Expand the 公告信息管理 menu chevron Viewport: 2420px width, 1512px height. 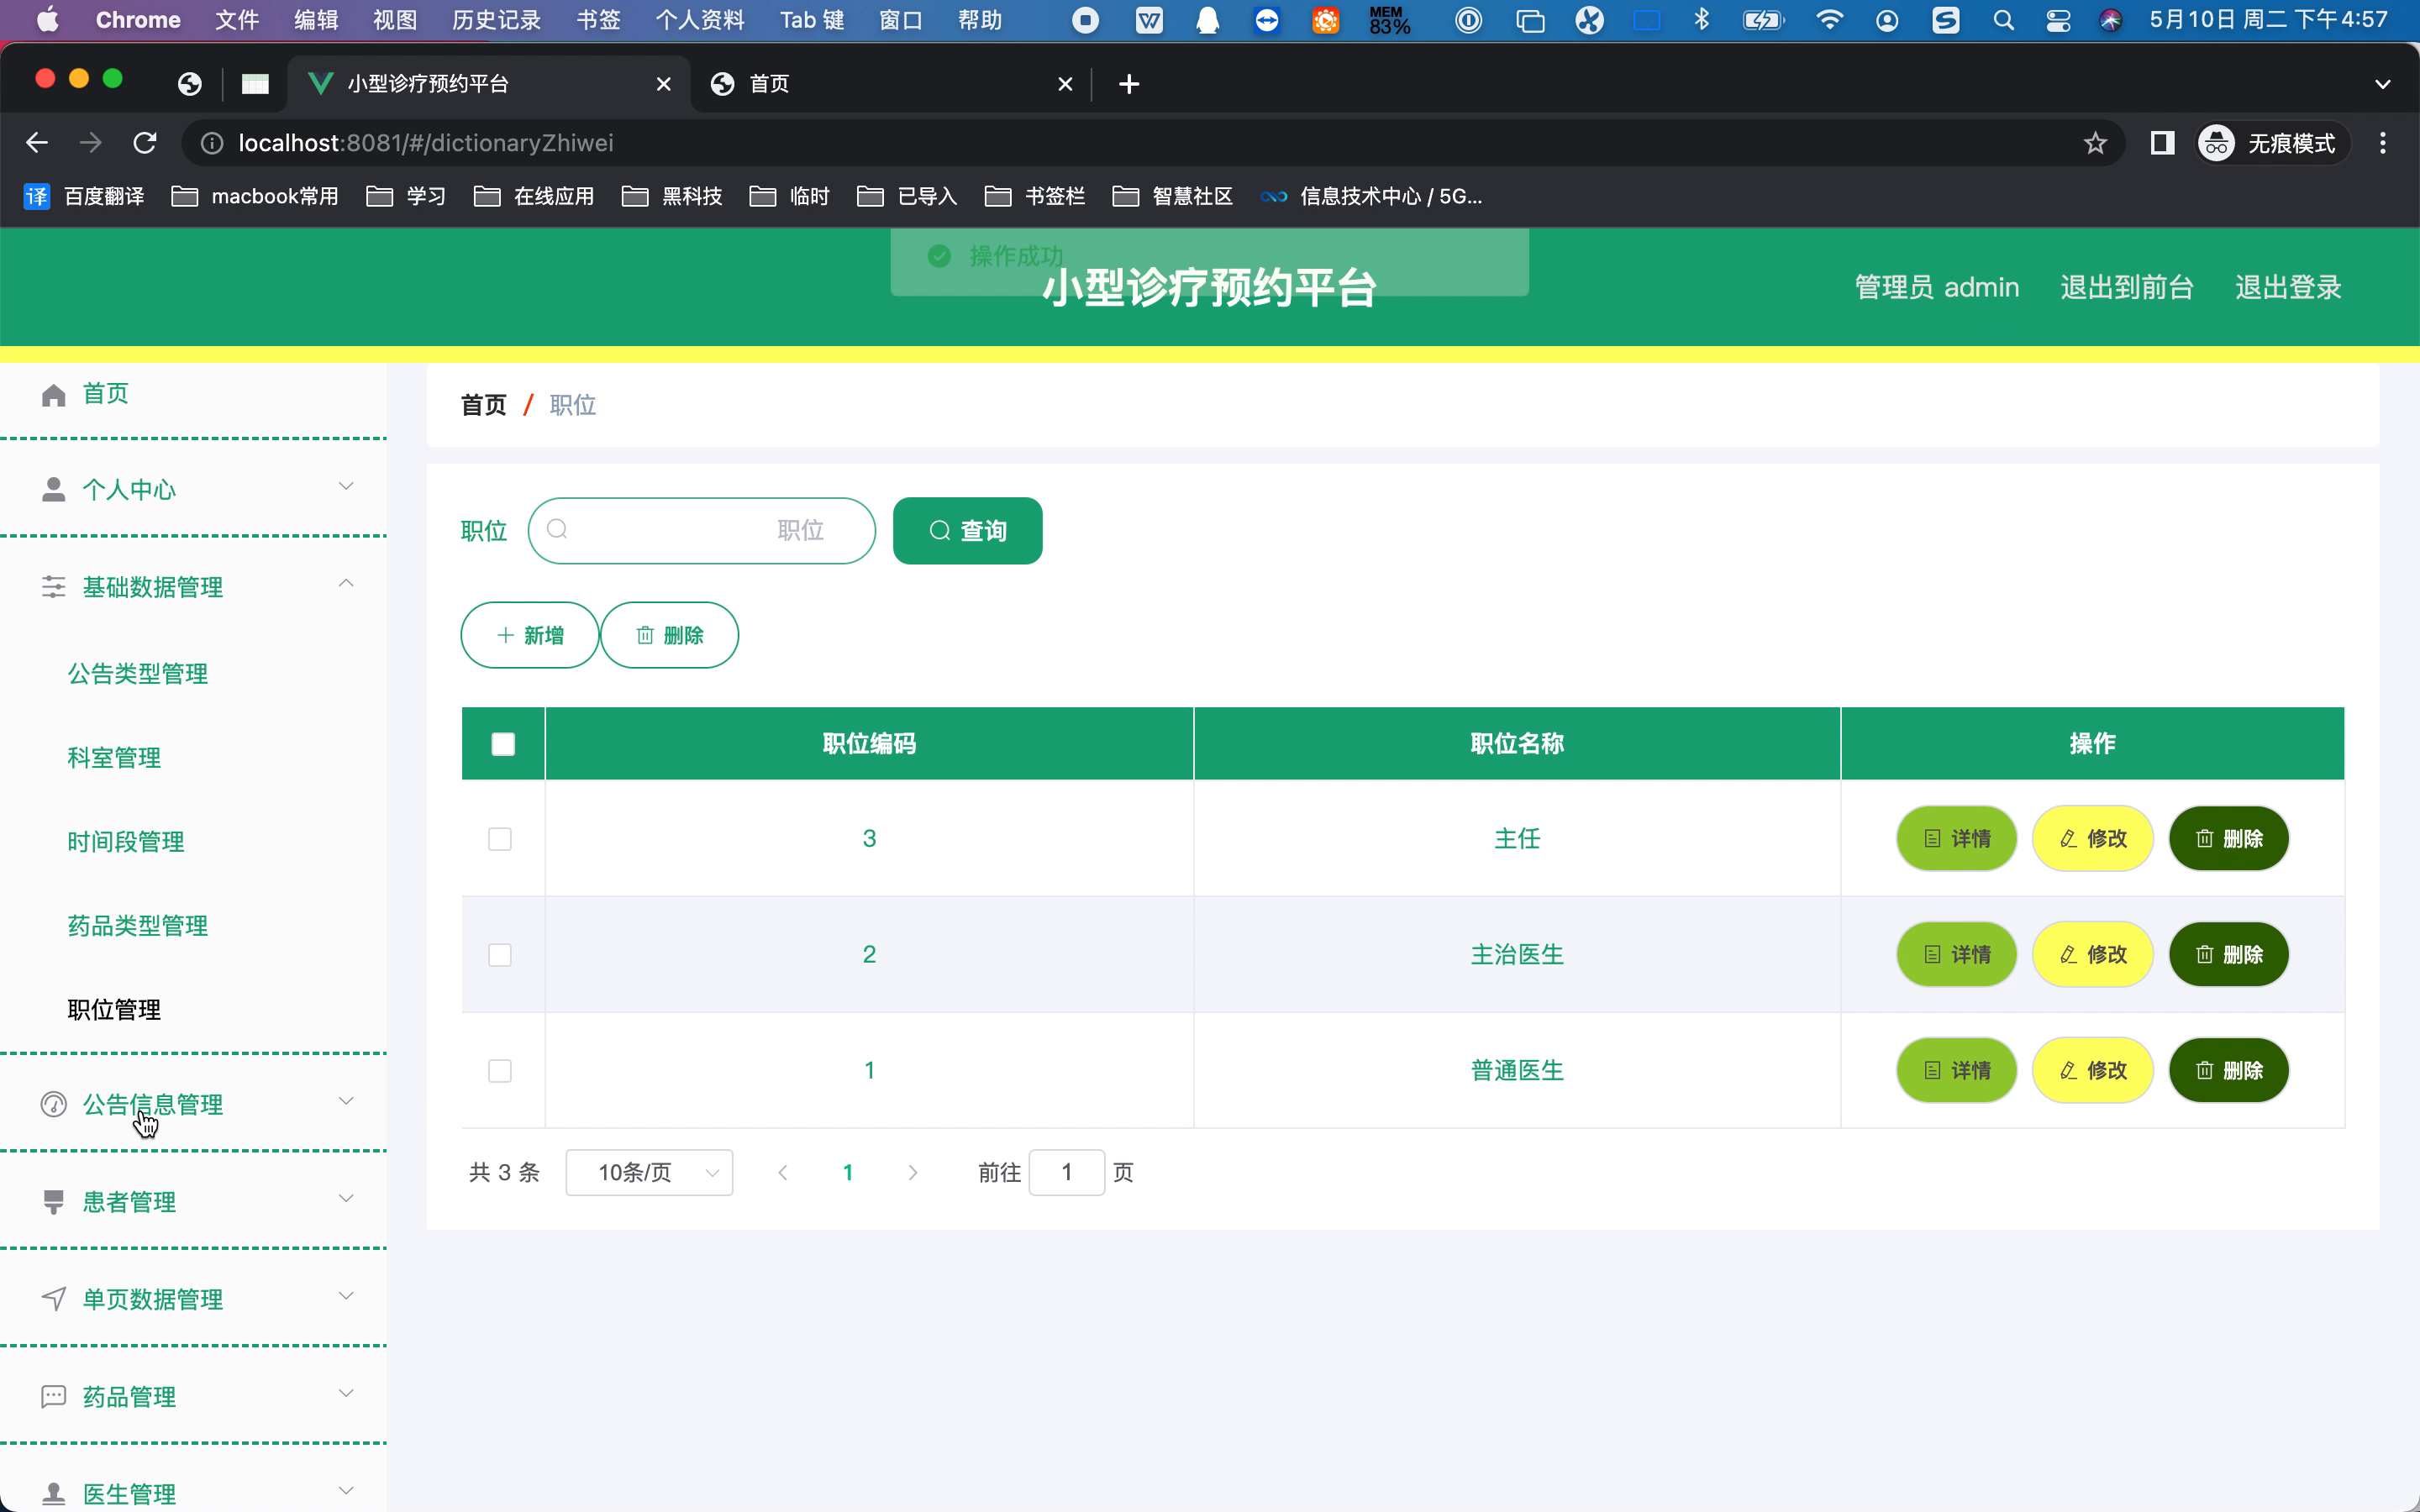point(346,1101)
